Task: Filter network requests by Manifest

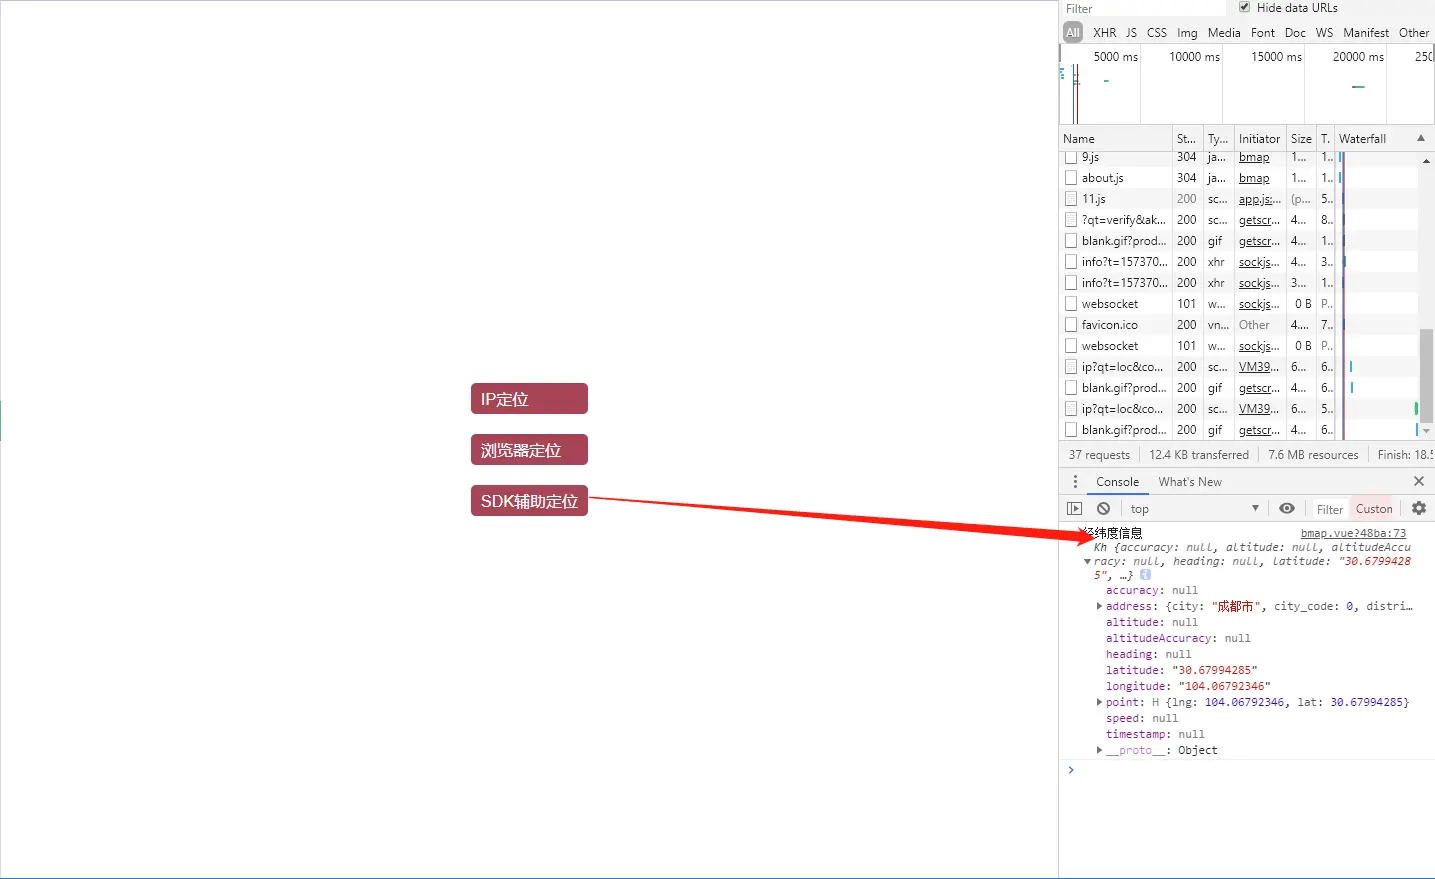Action: pyautogui.click(x=1366, y=32)
